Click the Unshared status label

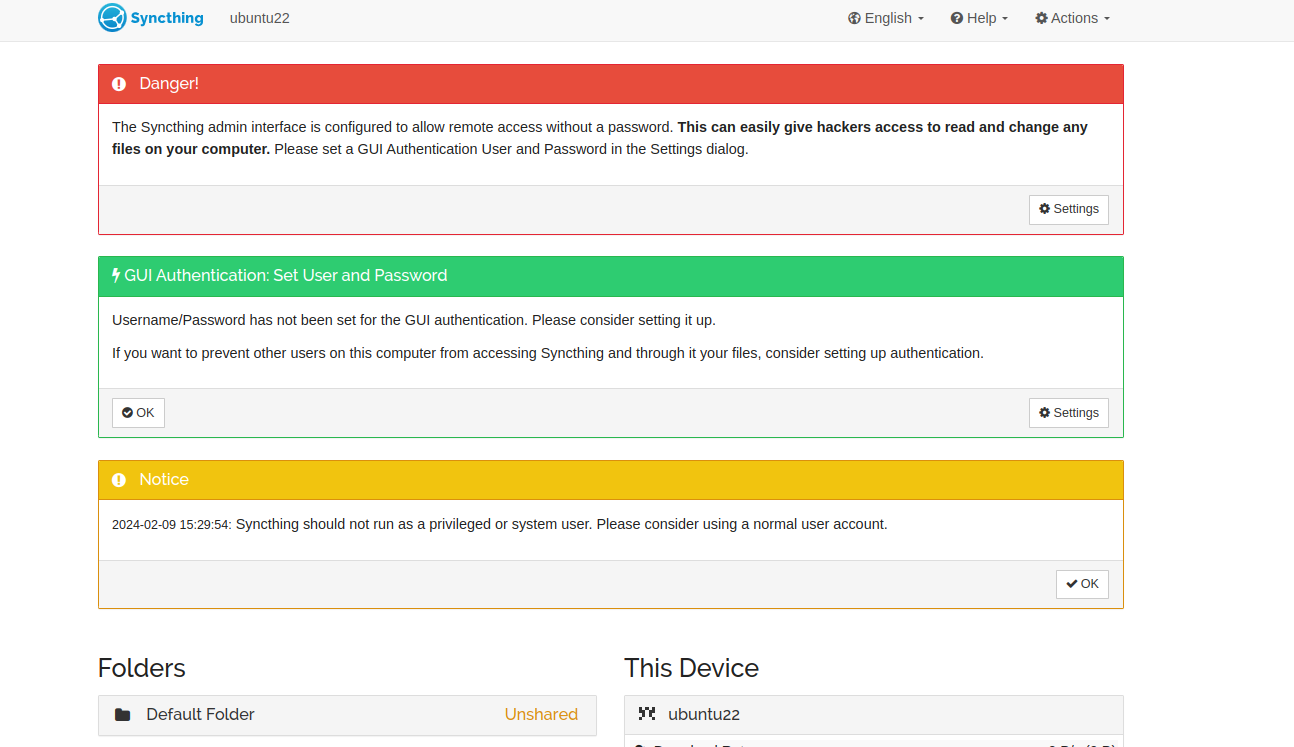(x=541, y=714)
